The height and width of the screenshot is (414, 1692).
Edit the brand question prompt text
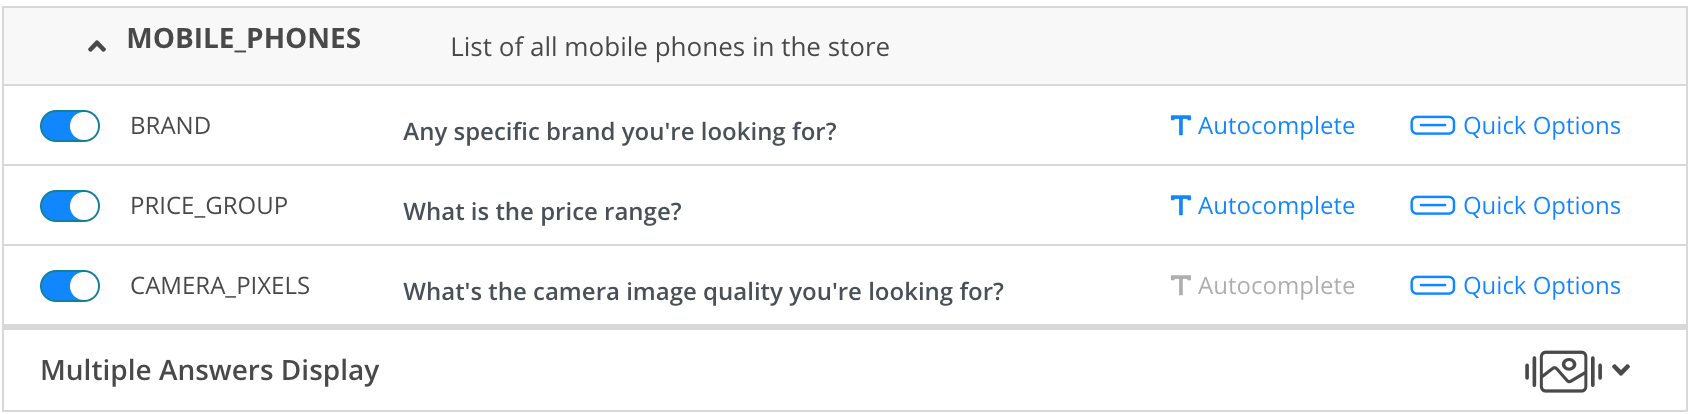pyautogui.click(x=620, y=132)
